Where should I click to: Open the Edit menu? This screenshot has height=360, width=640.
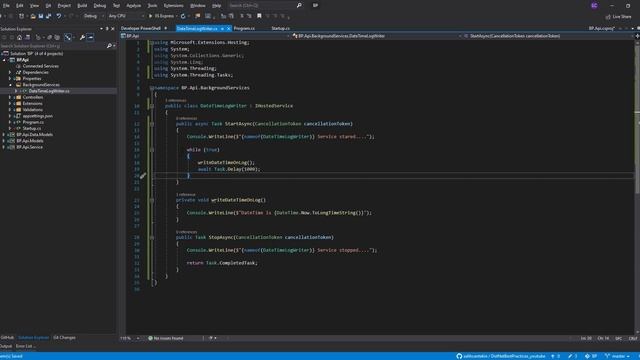(x=20, y=5)
